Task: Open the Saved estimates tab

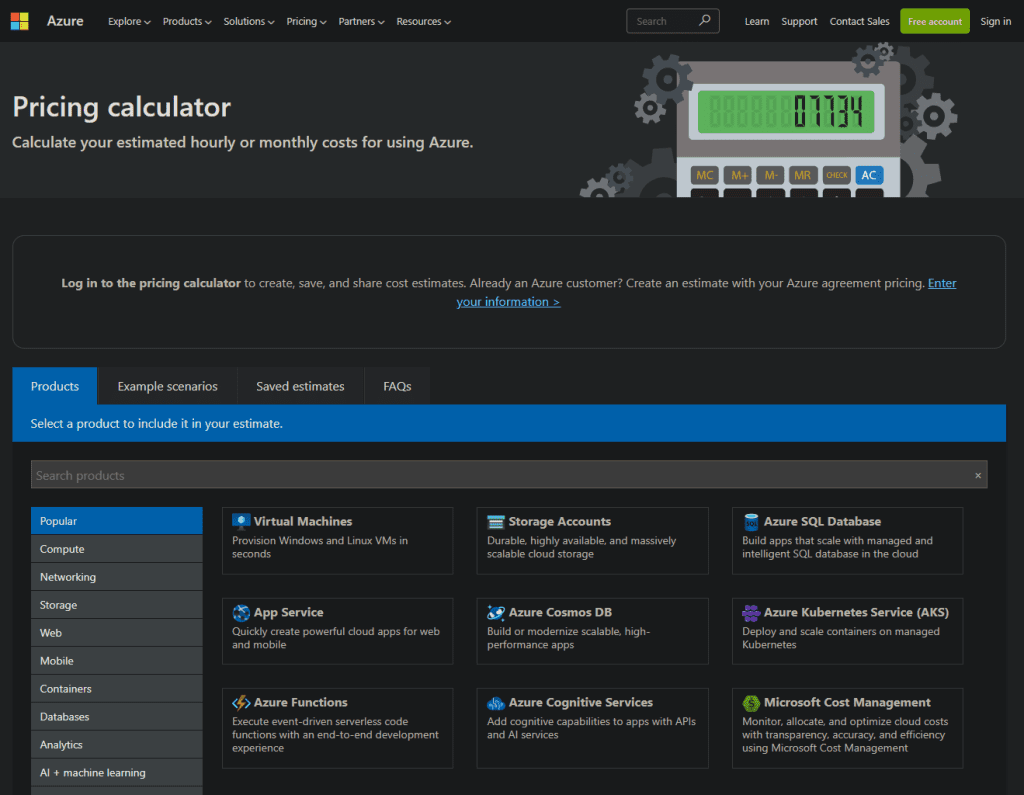Action: [300, 386]
